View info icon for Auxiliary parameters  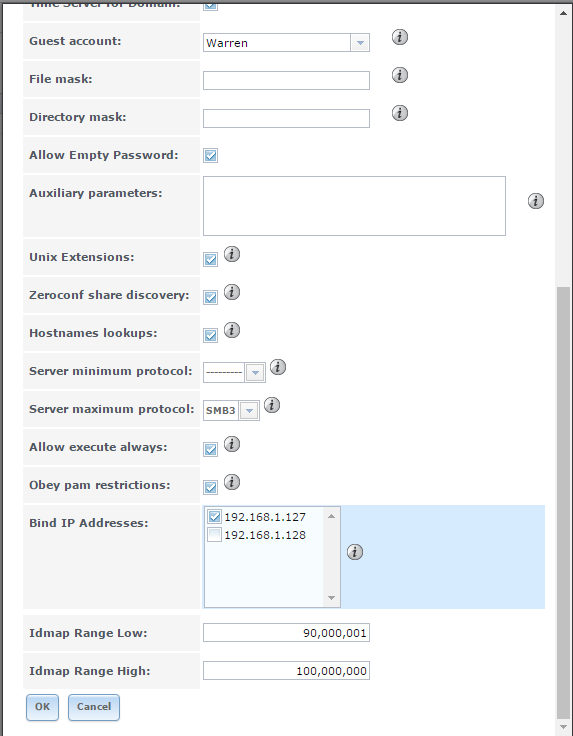(535, 201)
